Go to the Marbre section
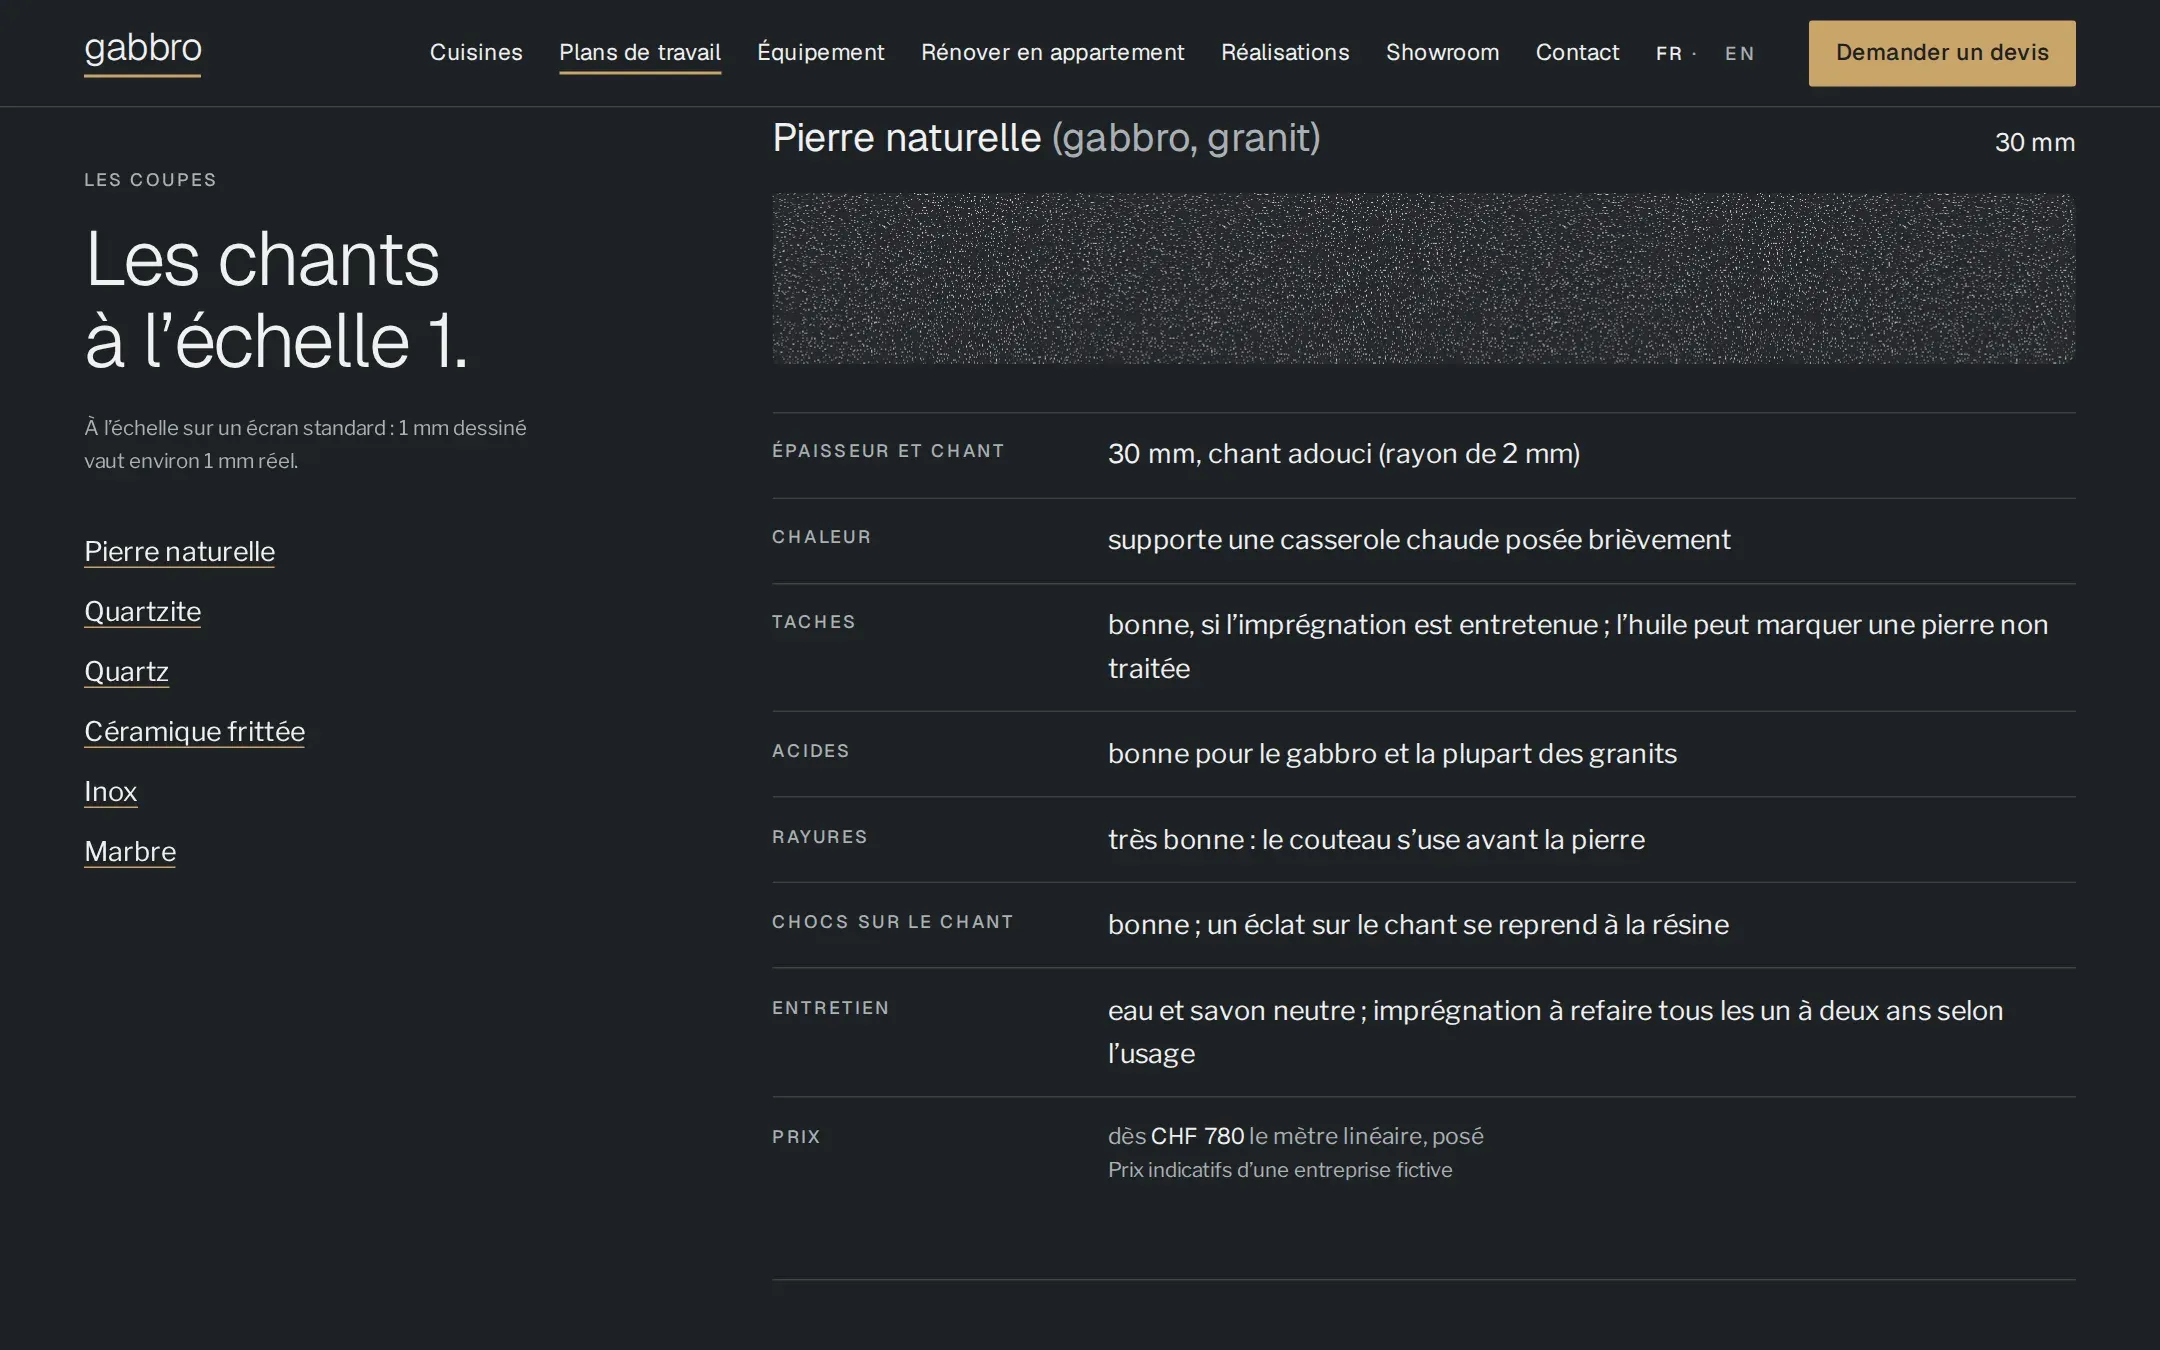 130,852
